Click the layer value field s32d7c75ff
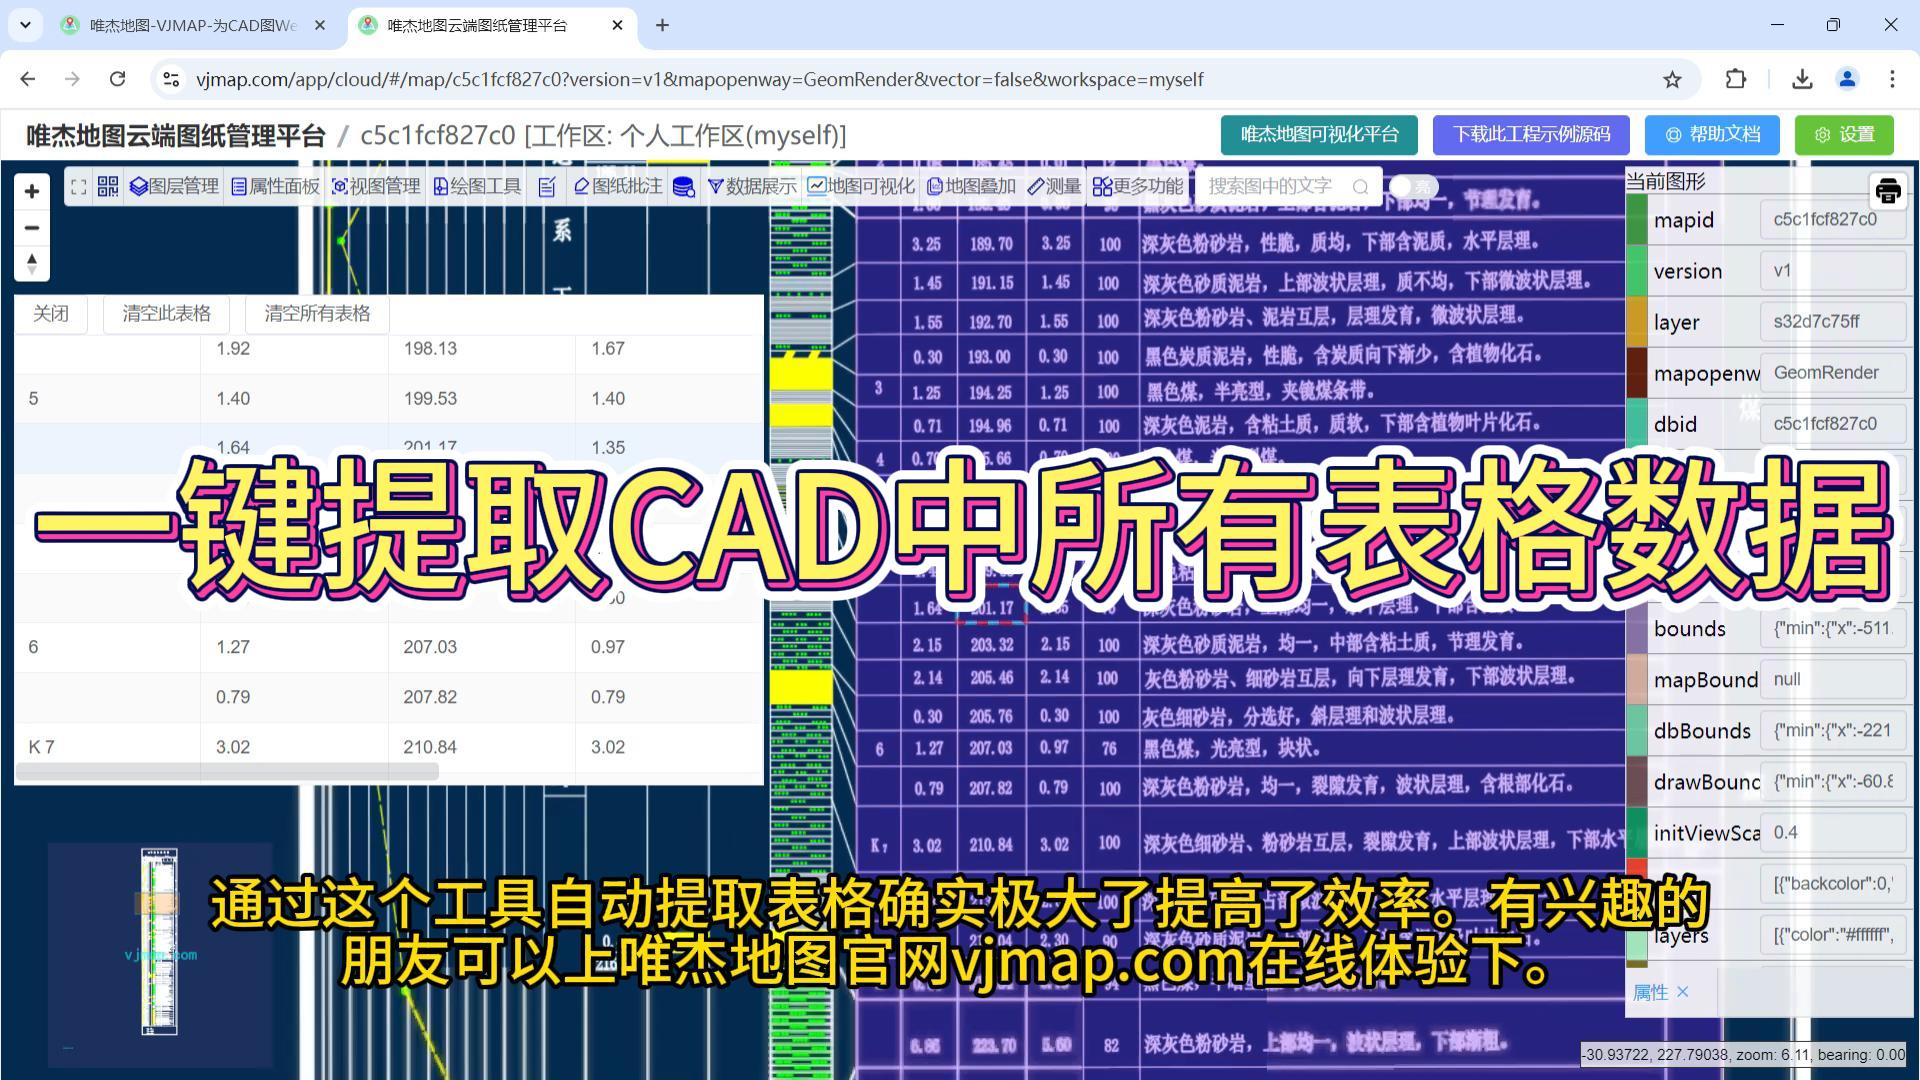This screenshot has height=1080, width=1920. coord(1833,322)
